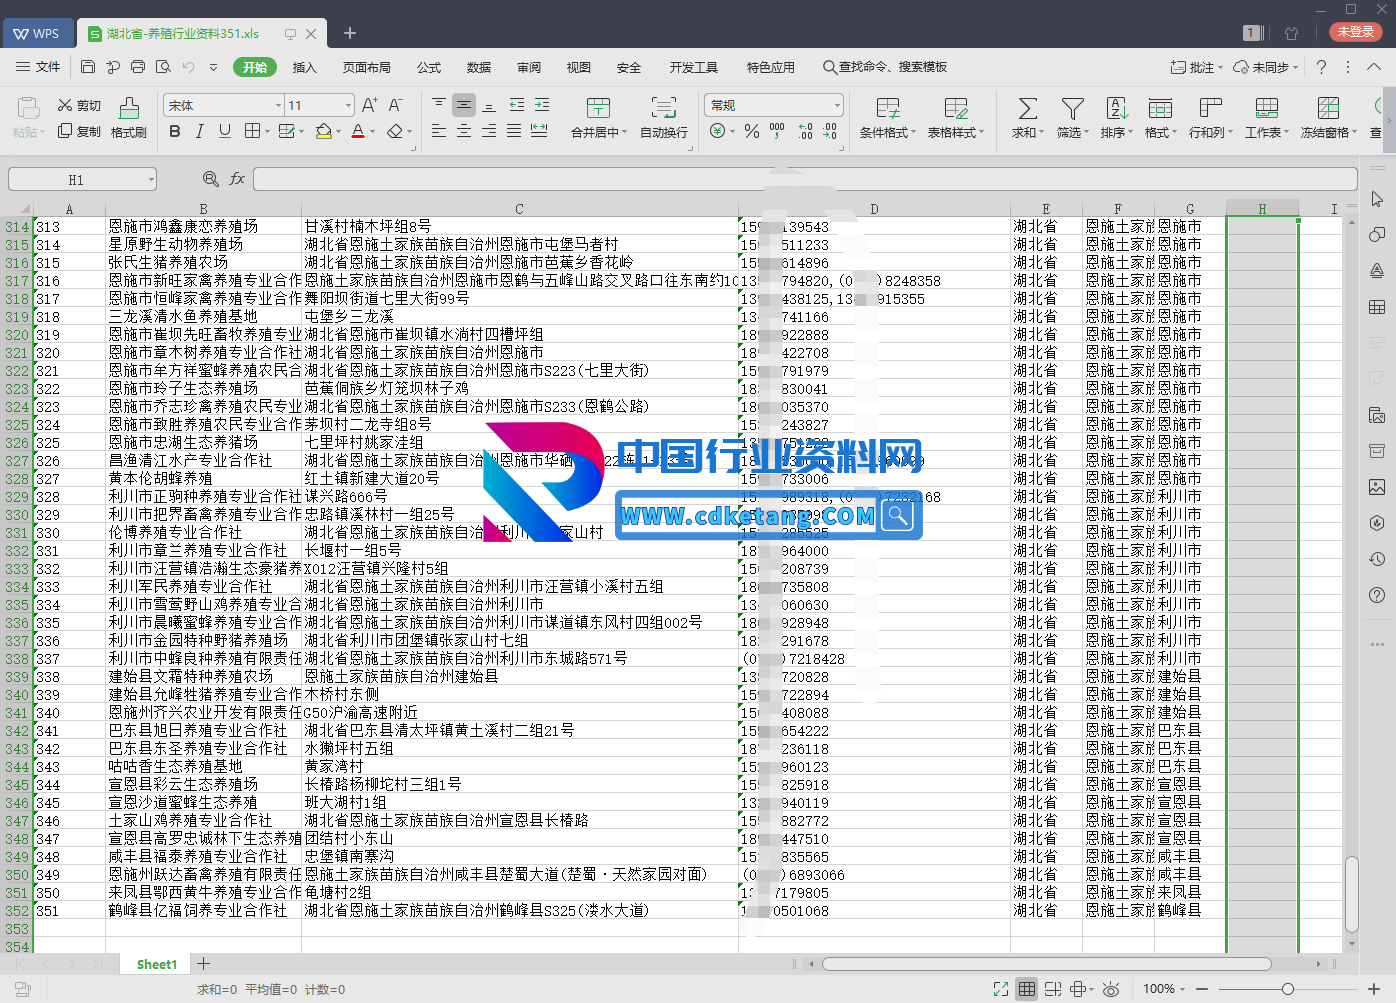Viewport: 1396px width, 1003px height.
Task: Click 筛选 filter button
Action: [1072, 117]
